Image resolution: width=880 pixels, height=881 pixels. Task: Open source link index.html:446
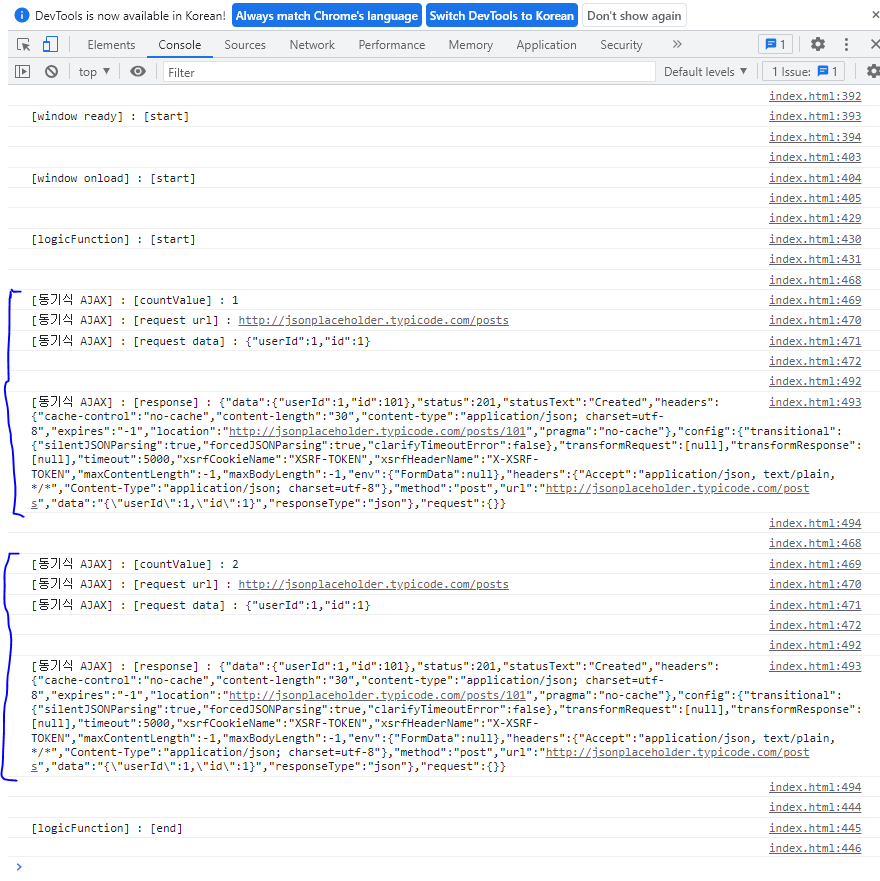(815, 848)
